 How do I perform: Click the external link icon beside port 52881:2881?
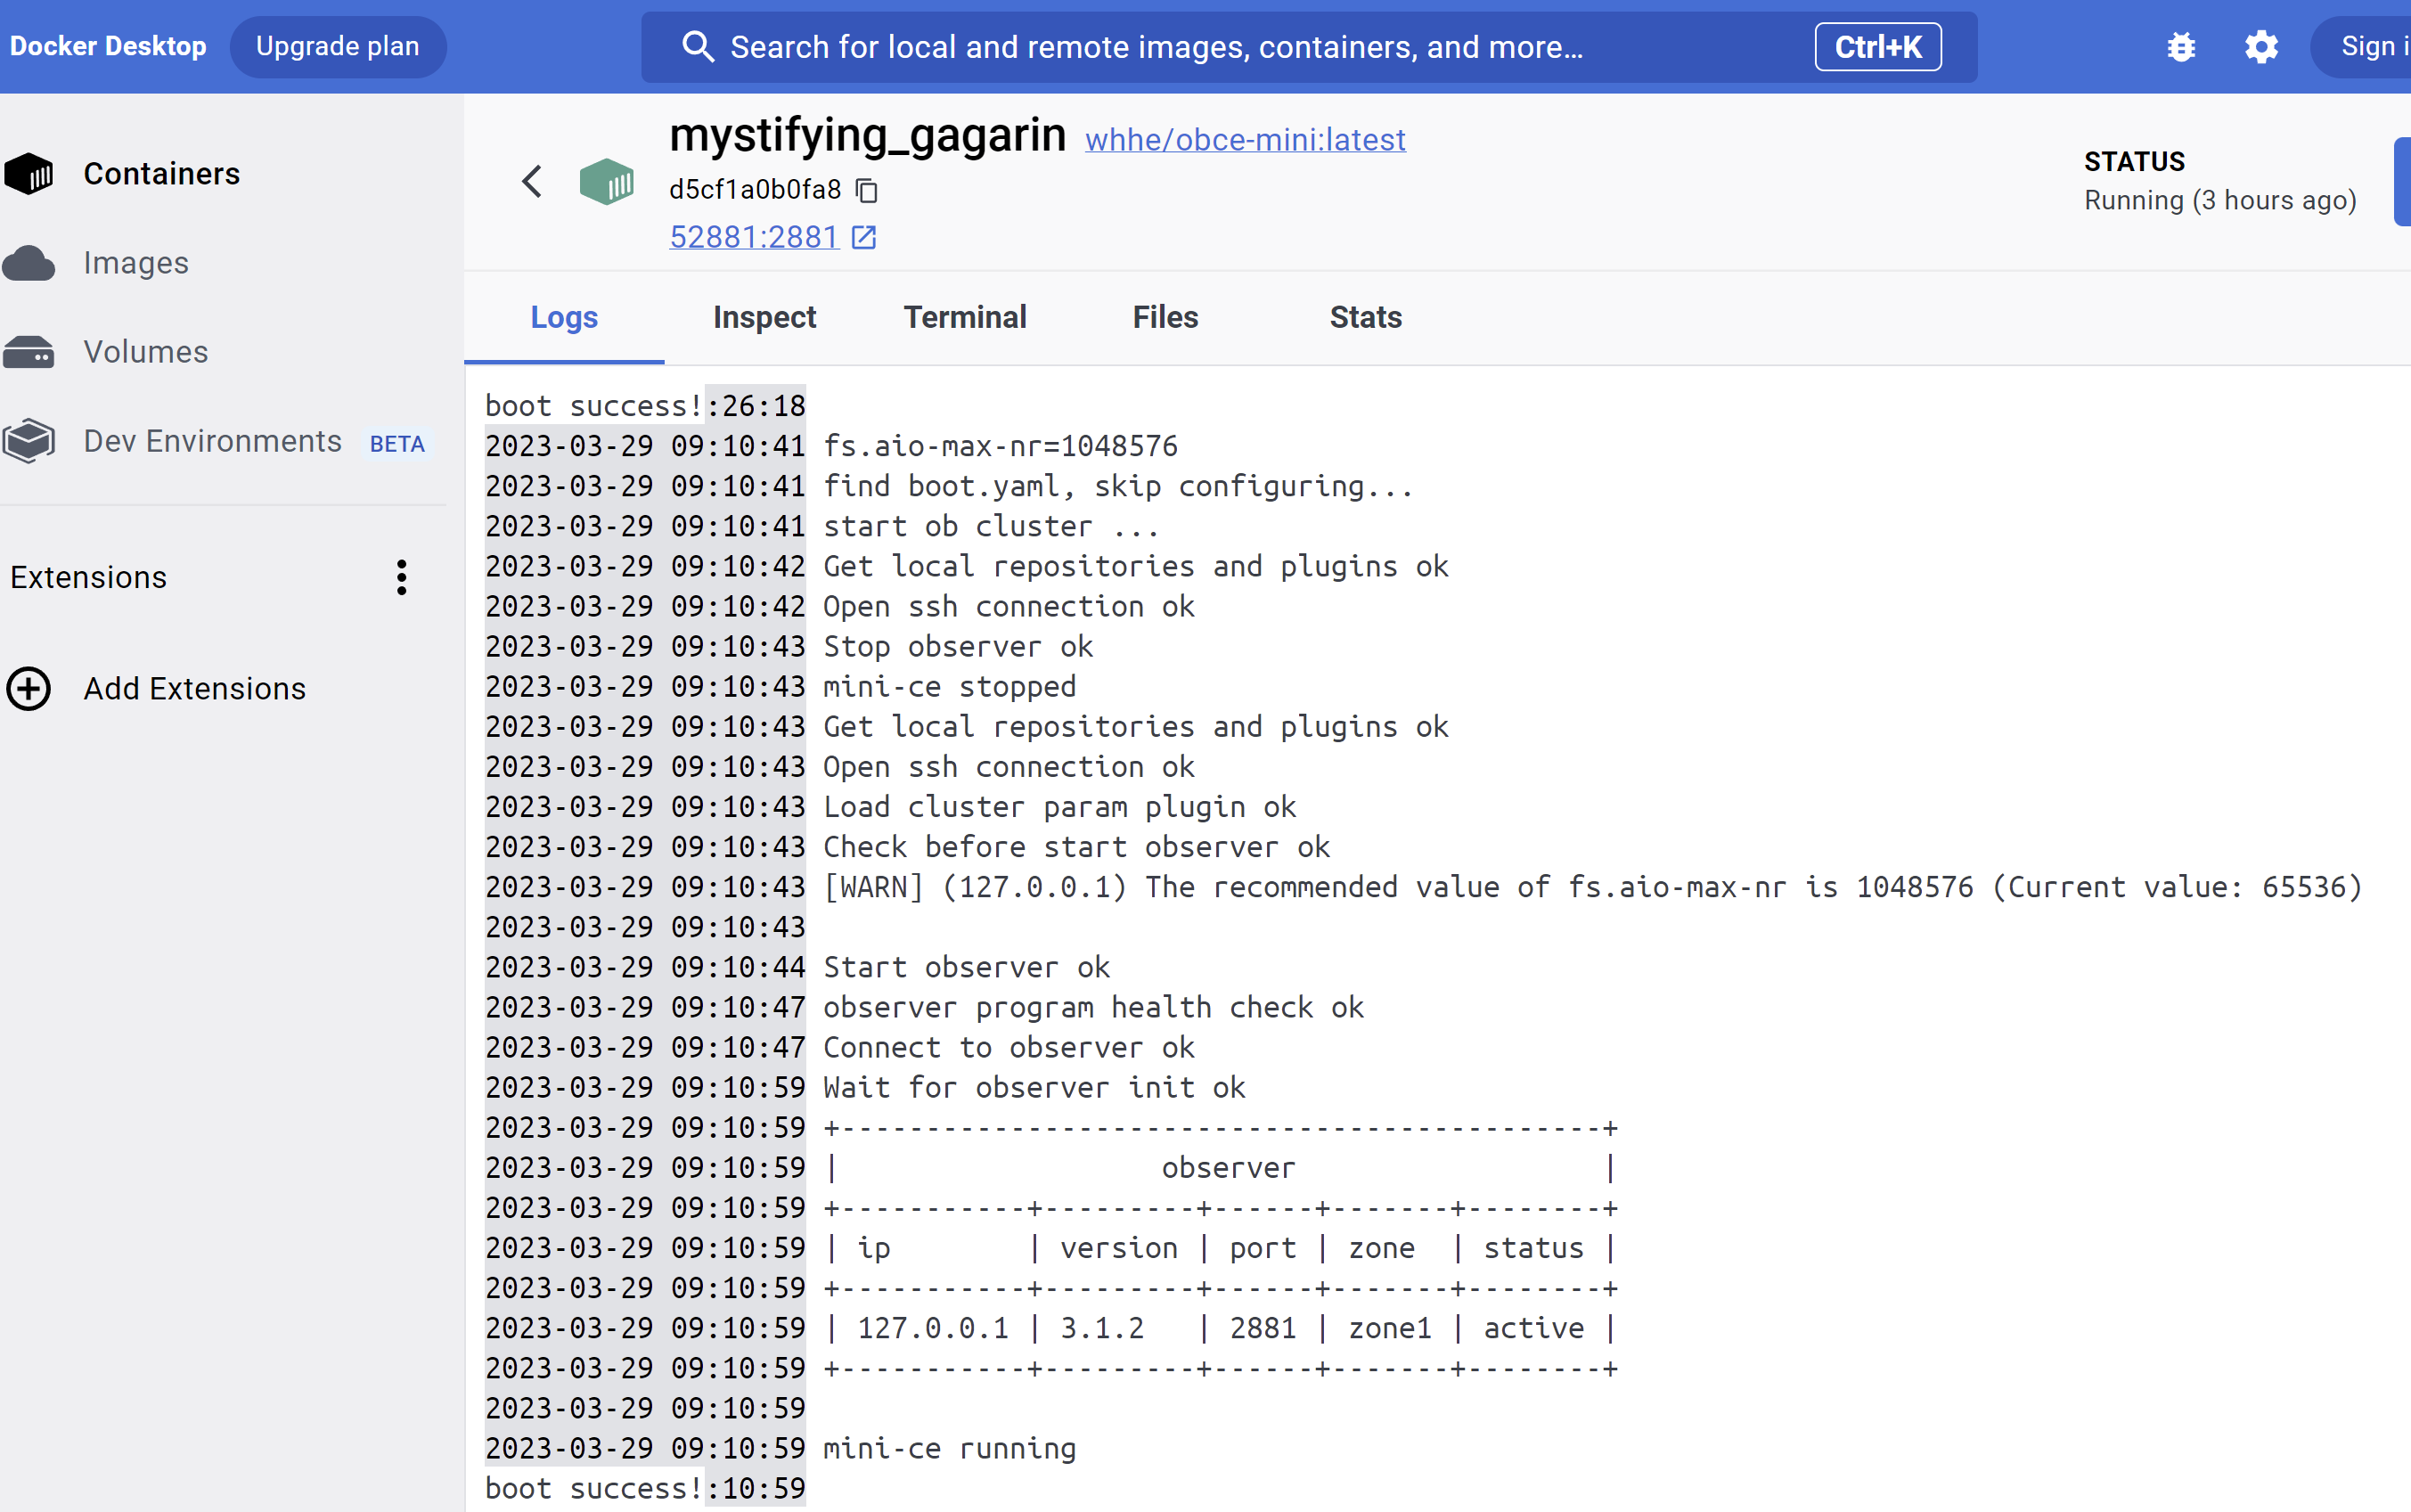[863, 237]
